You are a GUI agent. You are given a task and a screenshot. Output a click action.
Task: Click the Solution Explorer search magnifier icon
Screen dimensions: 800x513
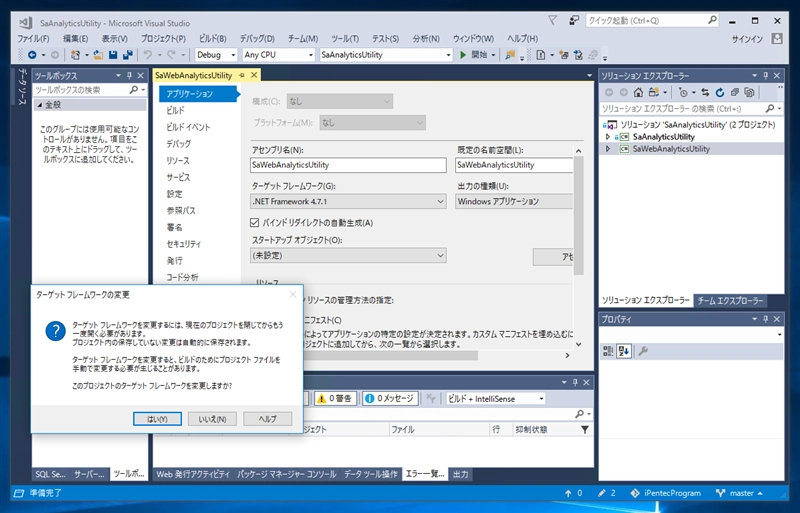pos(770,108)
